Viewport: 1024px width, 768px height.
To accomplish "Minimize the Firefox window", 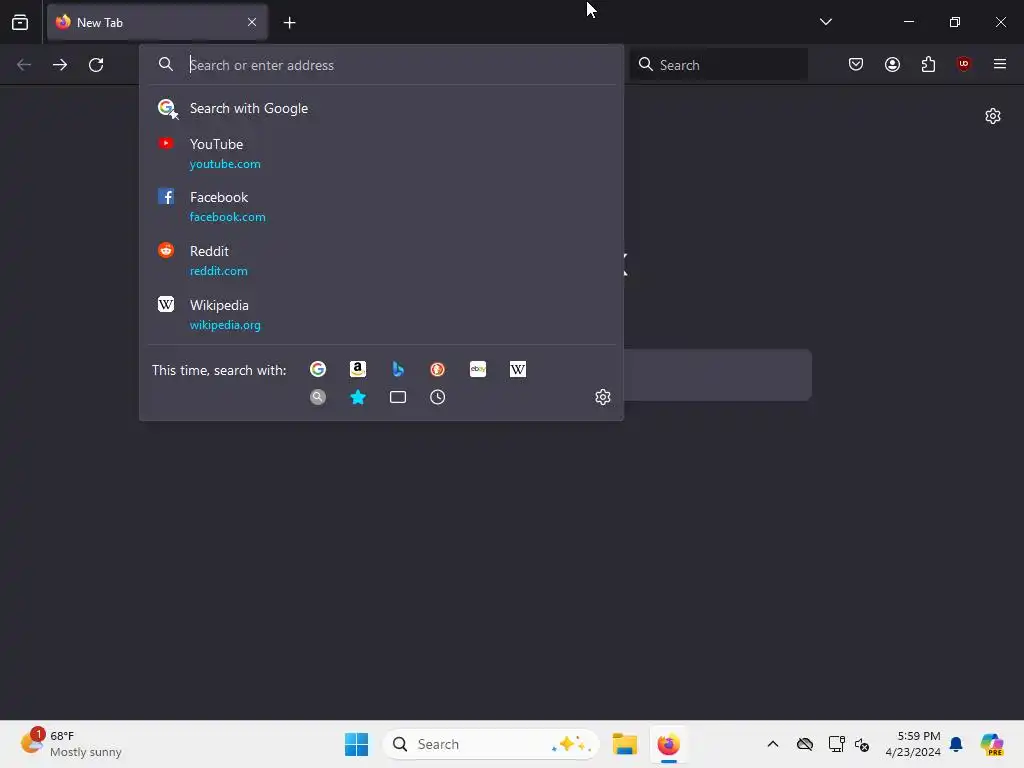I will click(908, 22).
